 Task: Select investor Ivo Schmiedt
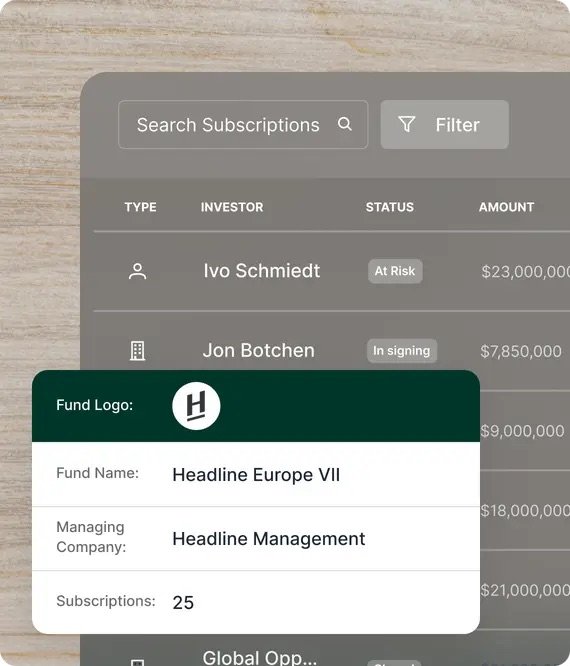click(x=262, y=271)
